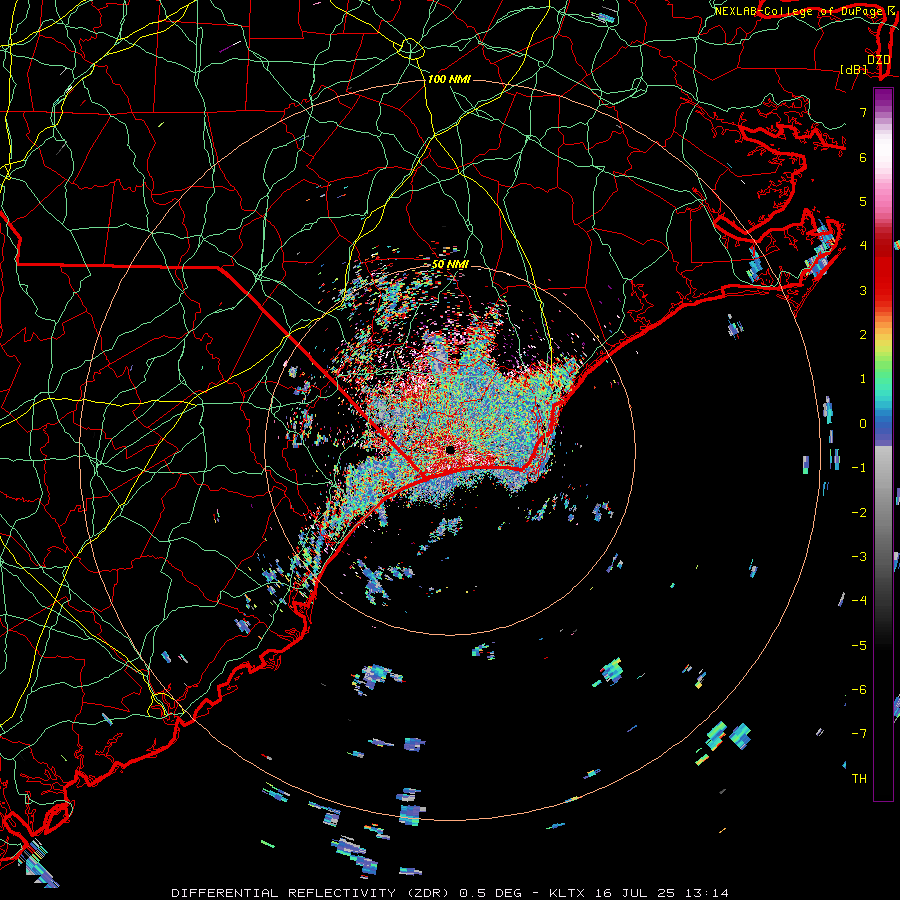Click the black KLTX radar site dot

450,449
